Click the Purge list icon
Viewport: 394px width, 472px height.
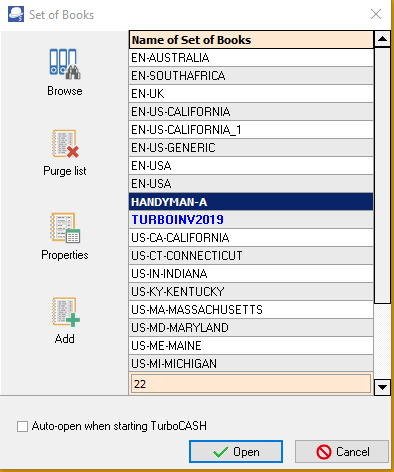click(65, 144)
